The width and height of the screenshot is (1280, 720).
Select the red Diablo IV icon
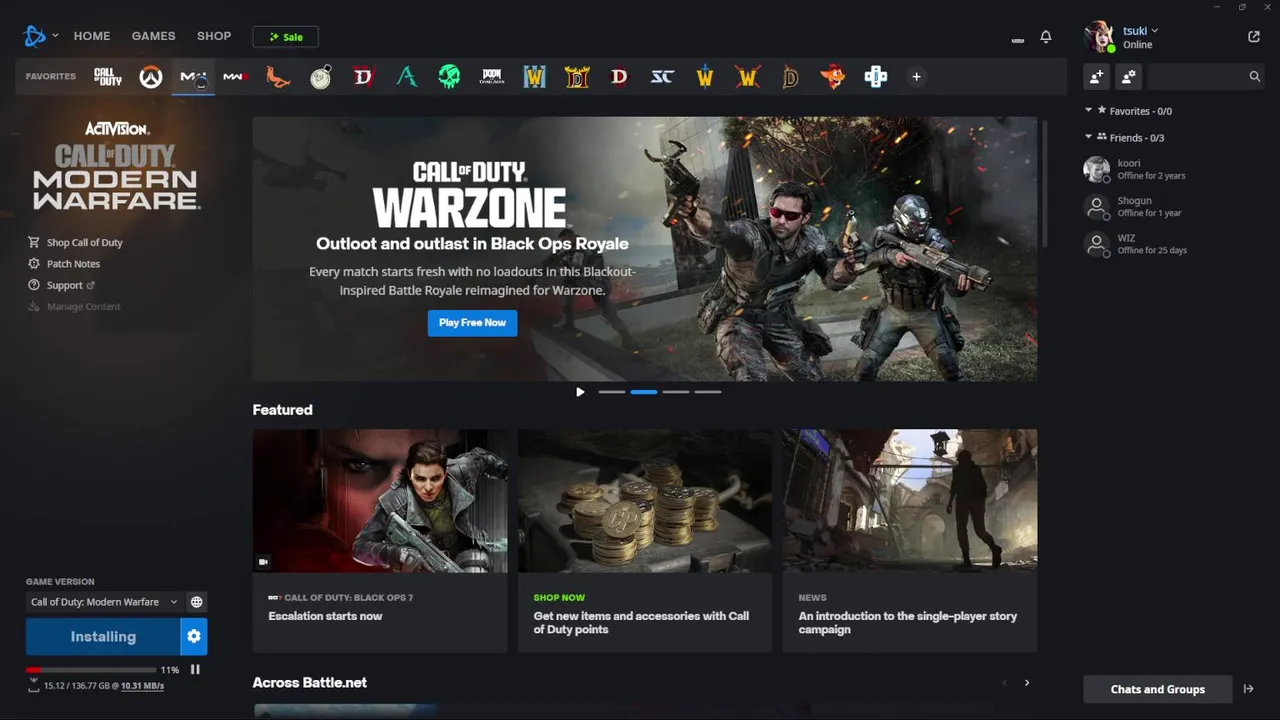click(363, 77)
